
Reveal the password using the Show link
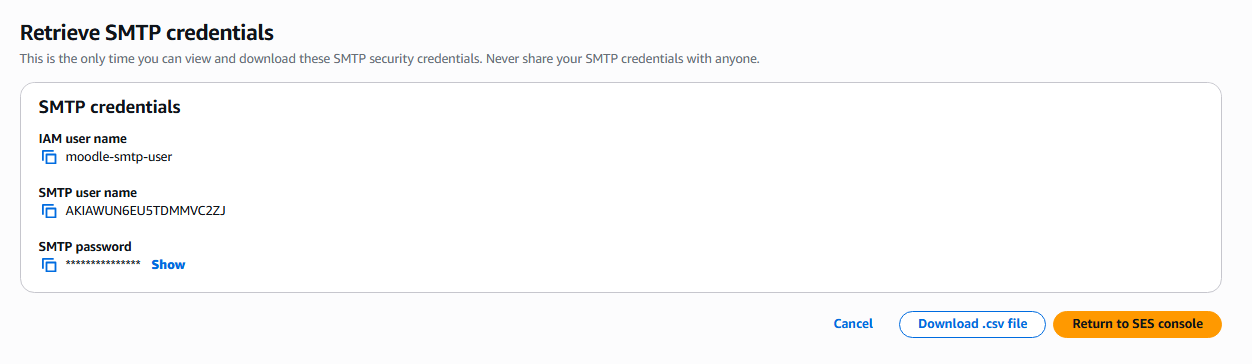168,265
